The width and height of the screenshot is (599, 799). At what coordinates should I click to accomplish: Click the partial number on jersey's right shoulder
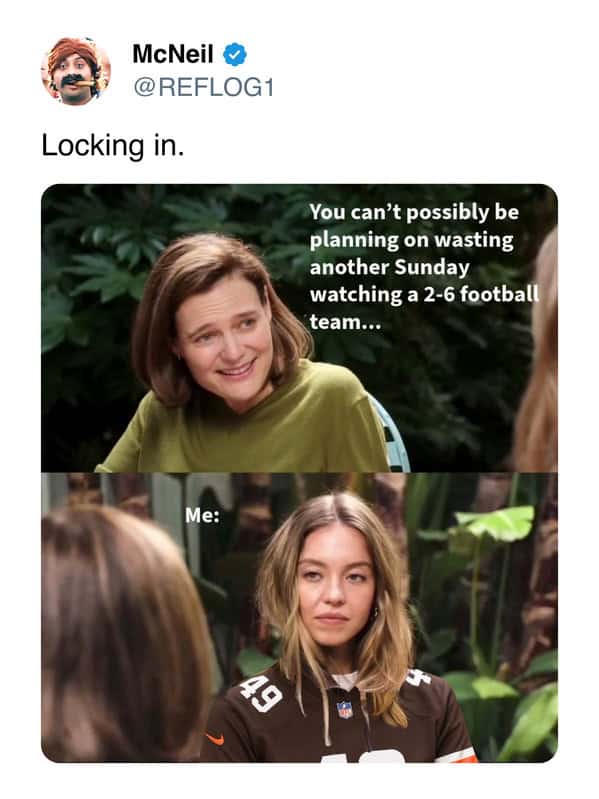pos(418,677)
